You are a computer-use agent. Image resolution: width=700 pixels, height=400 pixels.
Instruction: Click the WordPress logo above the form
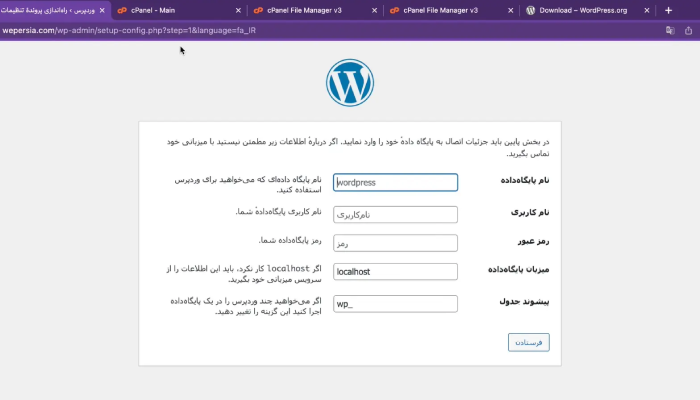(350, 83)
